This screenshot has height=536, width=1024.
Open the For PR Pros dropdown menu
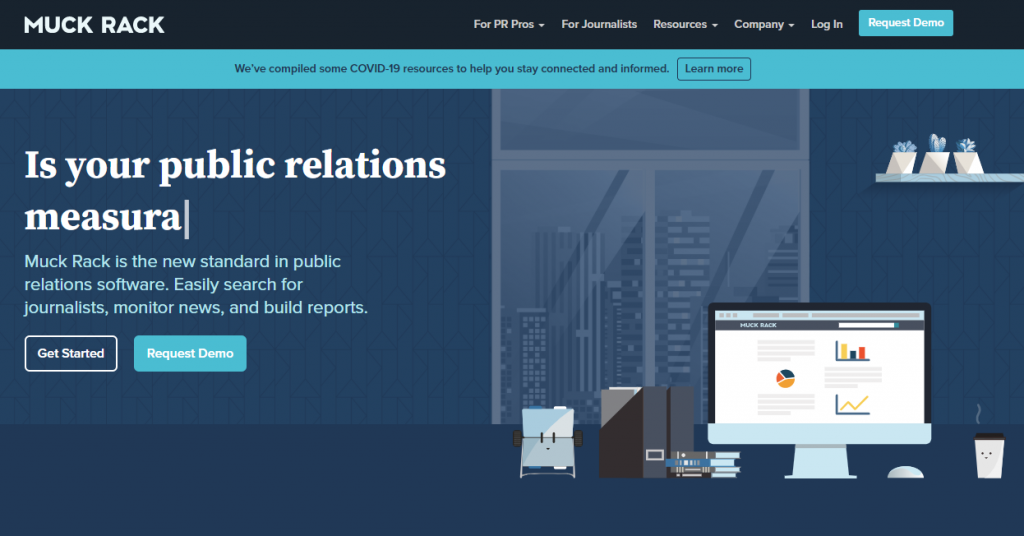pos(509,24)
